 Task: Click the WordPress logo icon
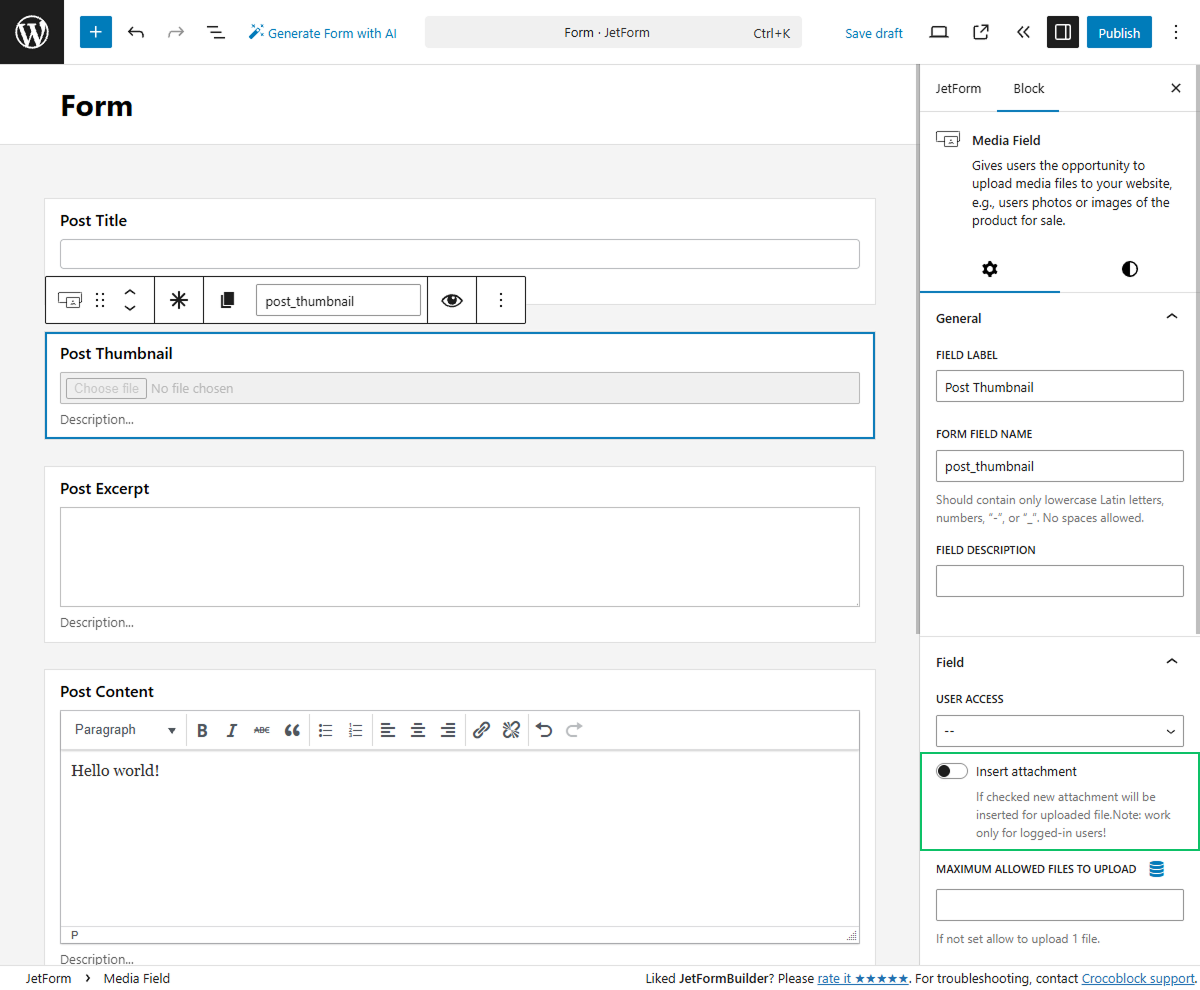click(x=32, y=32)
